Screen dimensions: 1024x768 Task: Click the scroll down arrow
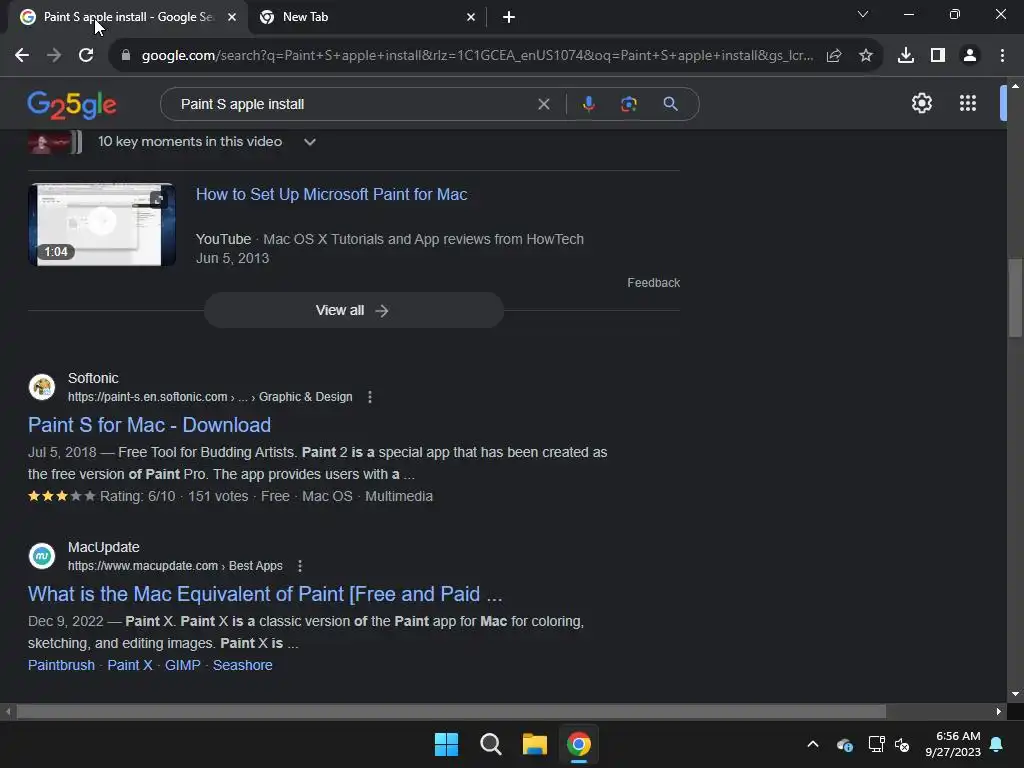[1015, 694]
